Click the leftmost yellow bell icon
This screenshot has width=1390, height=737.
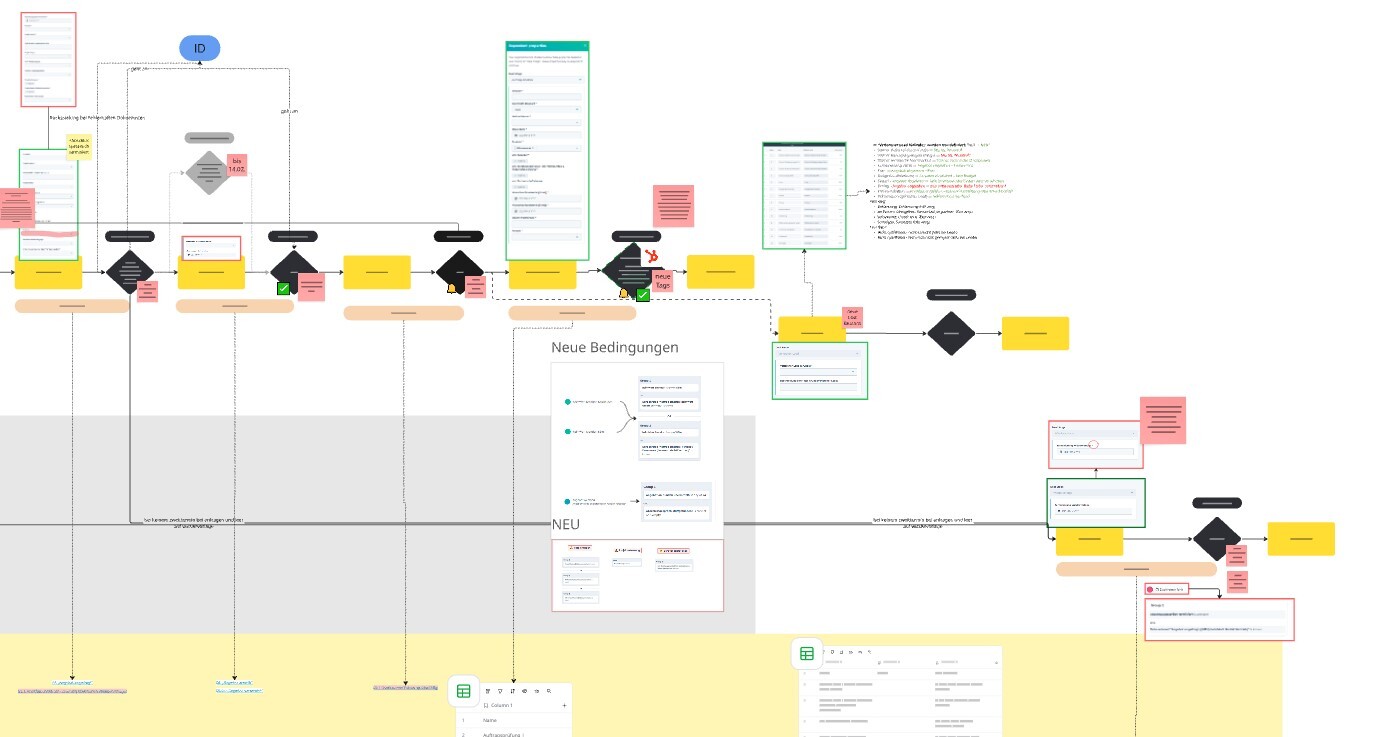coord(451,290)
